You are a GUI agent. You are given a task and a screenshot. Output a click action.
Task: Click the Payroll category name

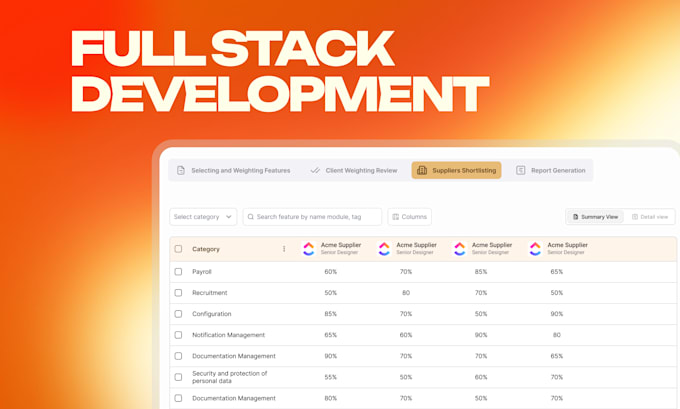click(202, 272)
